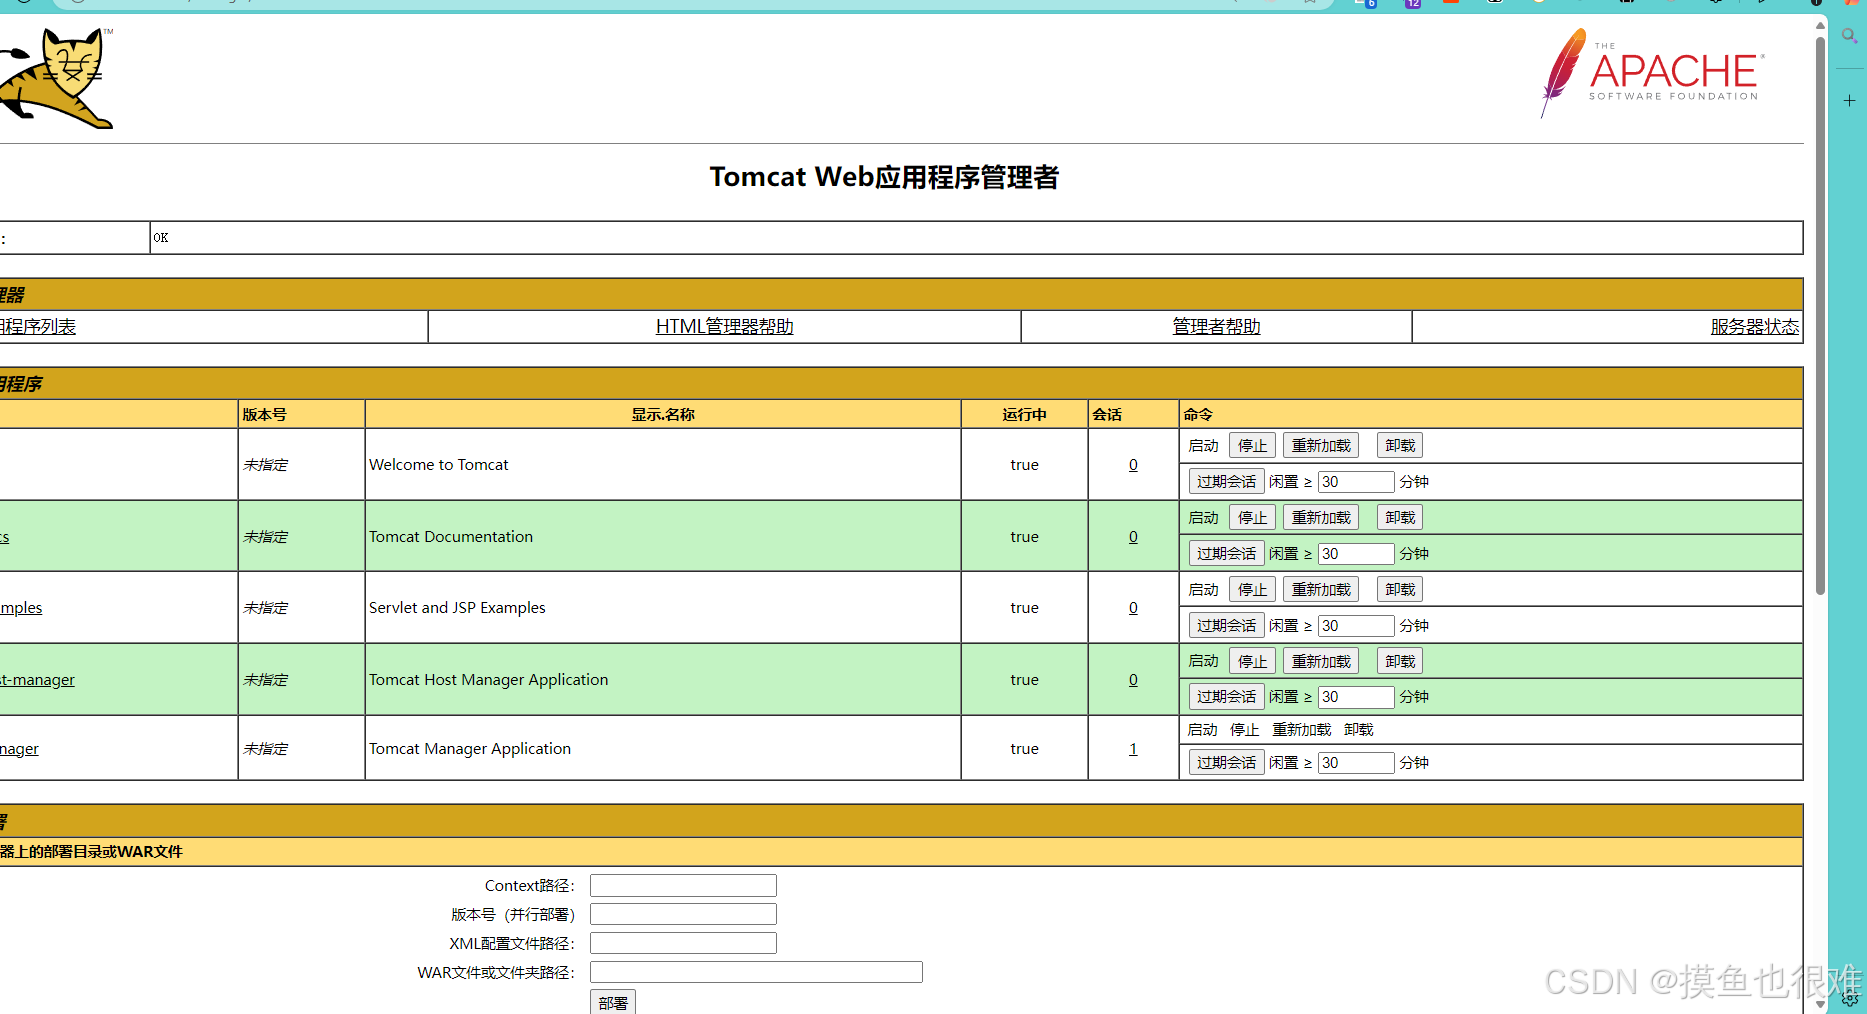
Task: Undeploy the Welcome to Tomcat application
Action: (x=1400, y=446)
